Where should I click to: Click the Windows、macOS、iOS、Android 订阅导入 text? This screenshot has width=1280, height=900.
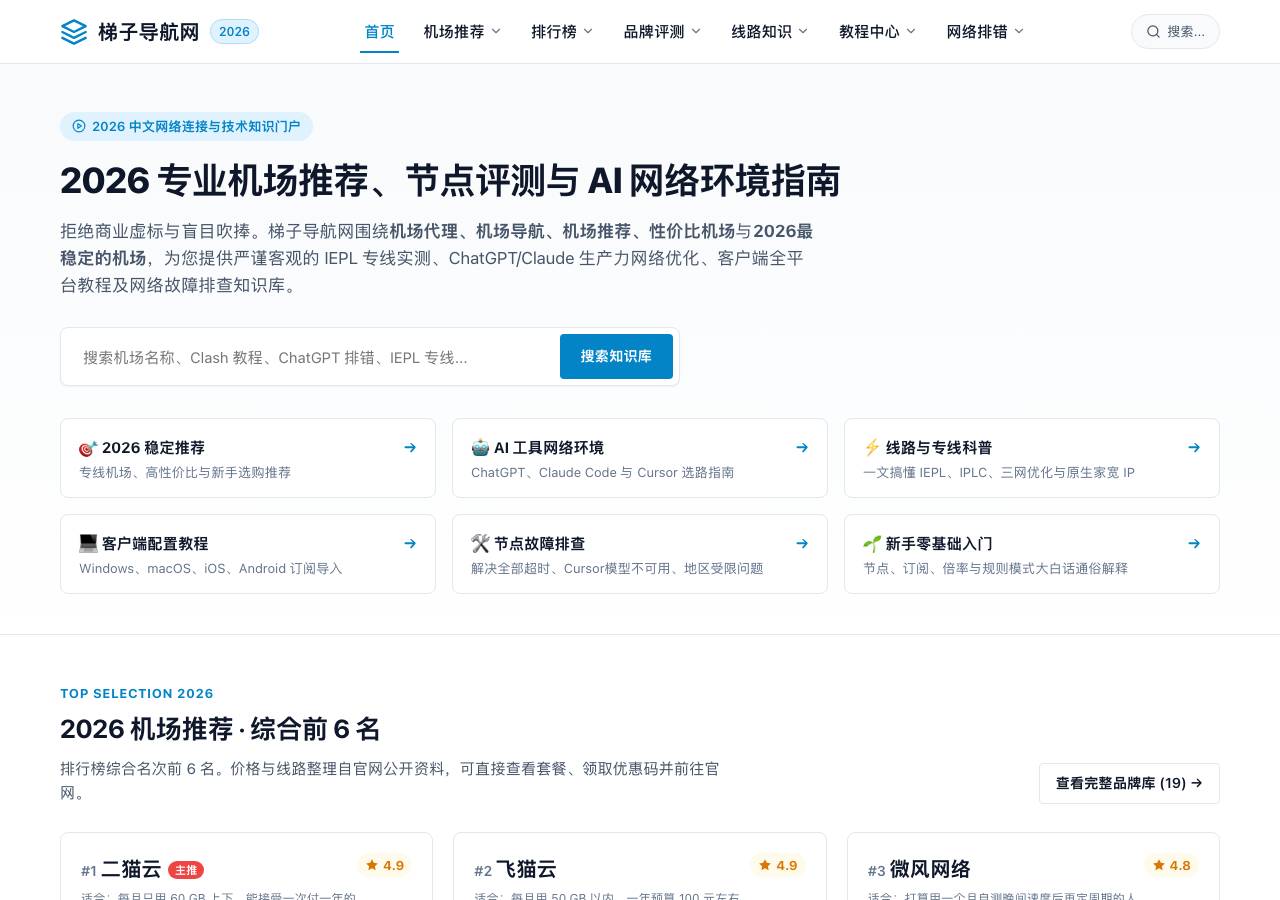(x=211, y=568)
